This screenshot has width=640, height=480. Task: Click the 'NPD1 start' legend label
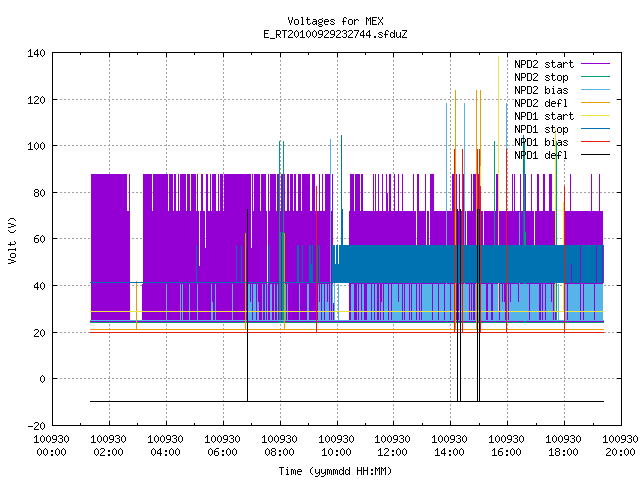(544, 116)
